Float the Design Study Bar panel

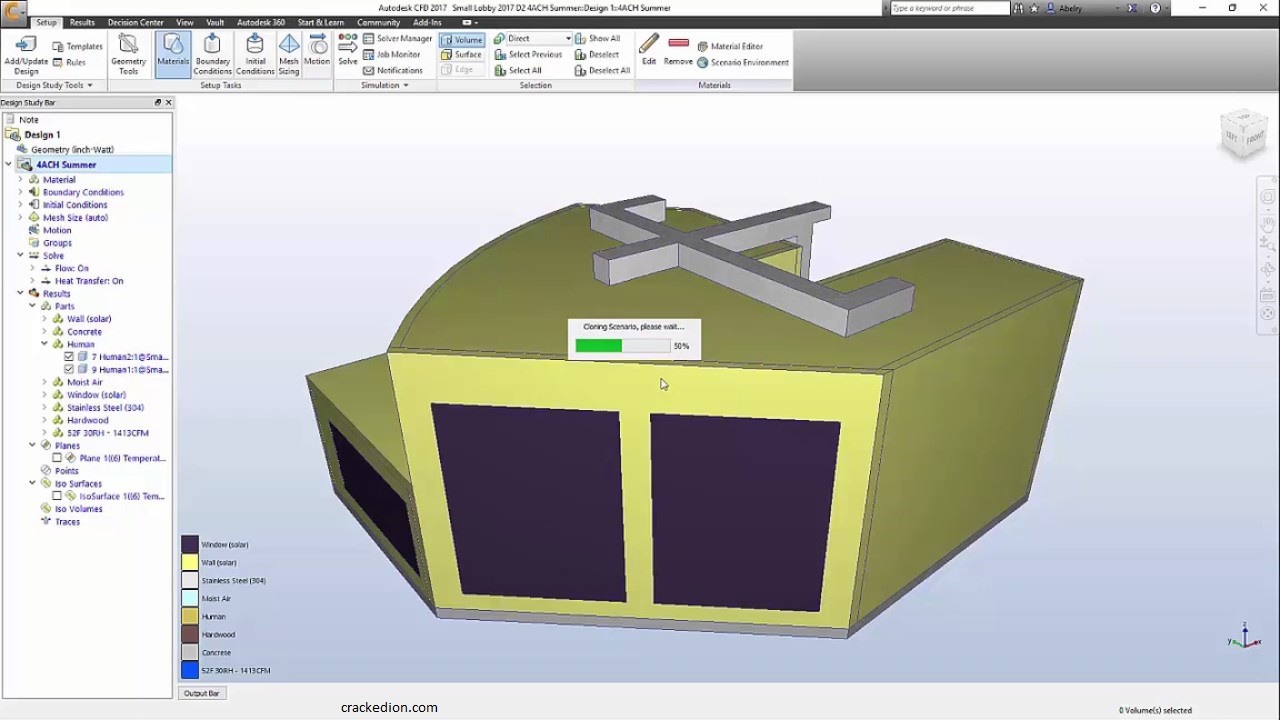point(157,102)
